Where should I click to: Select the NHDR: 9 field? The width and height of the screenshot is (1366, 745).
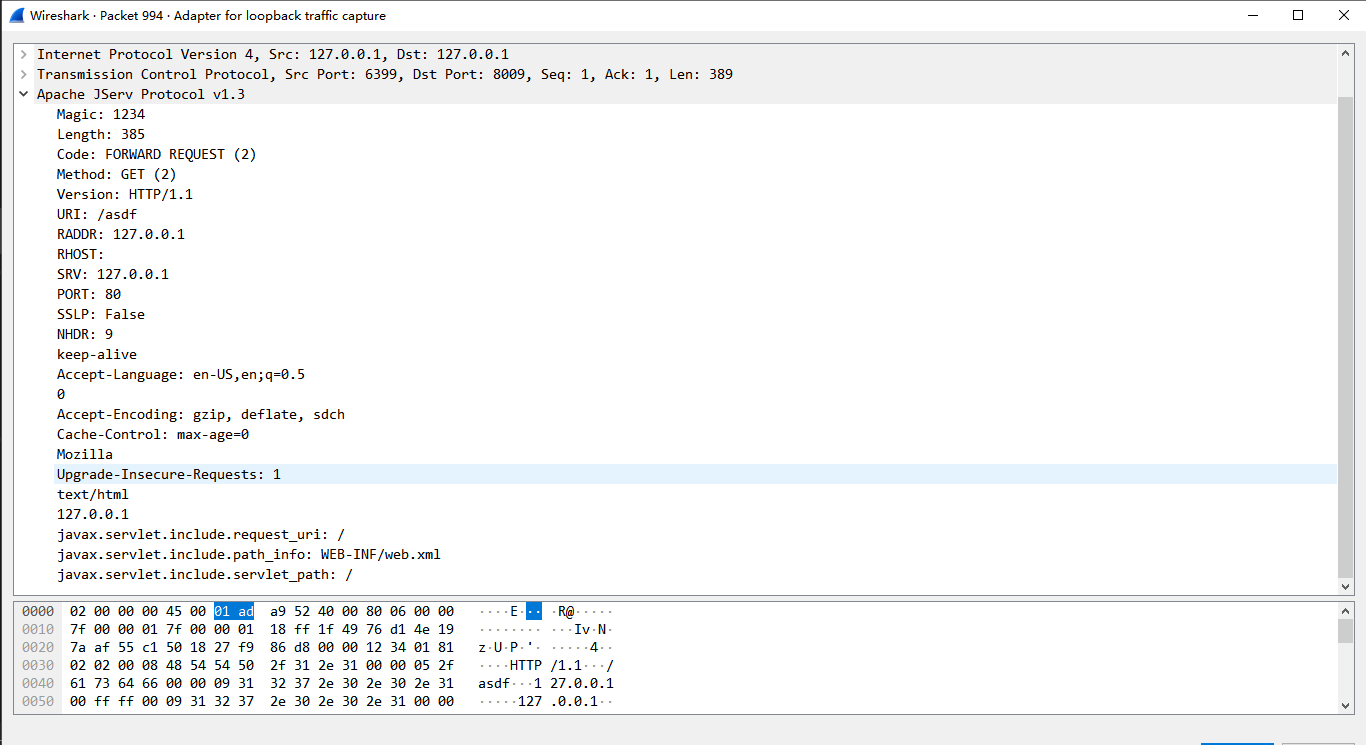pos(85,334)
